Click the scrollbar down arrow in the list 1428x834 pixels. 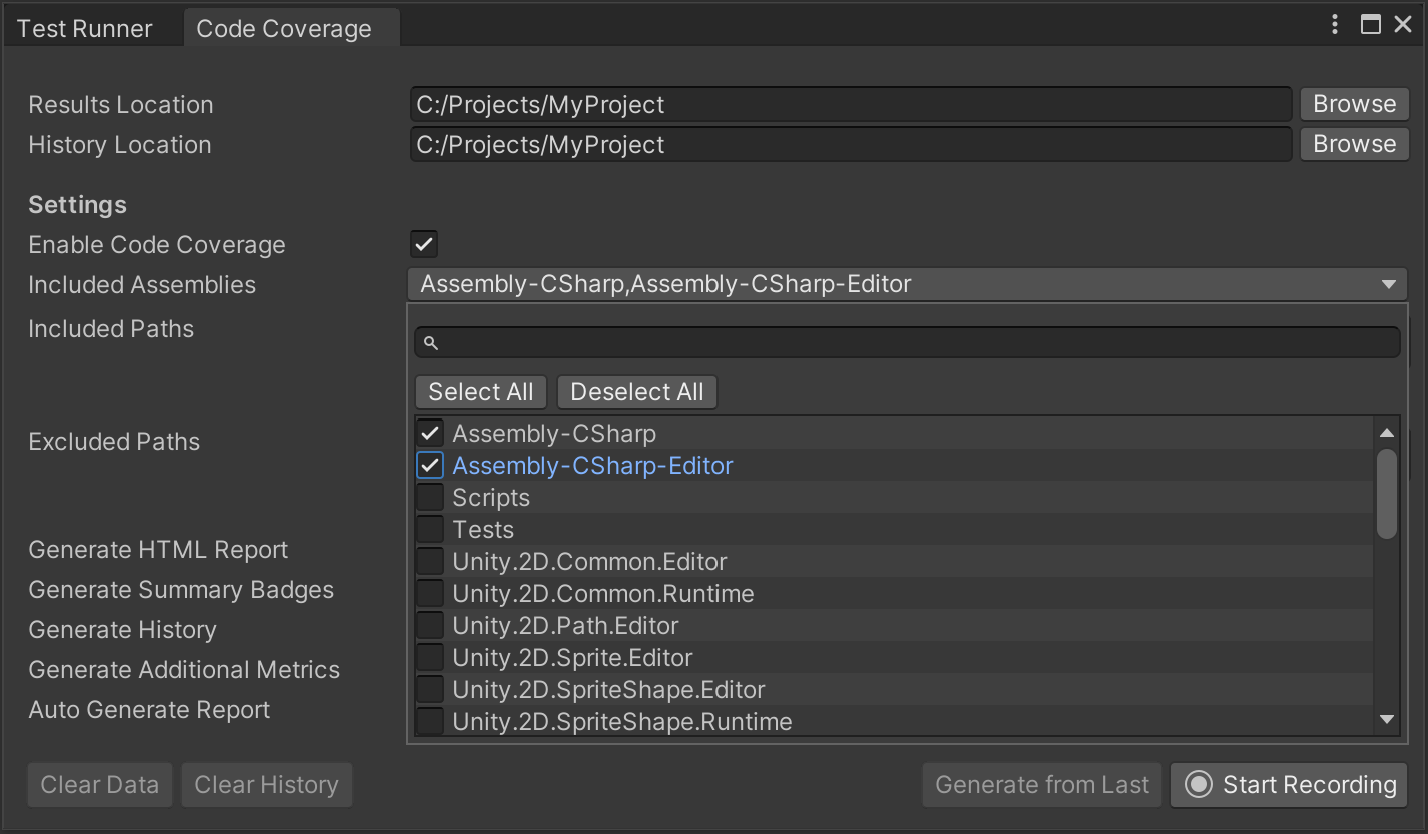tap(1388, 719)
